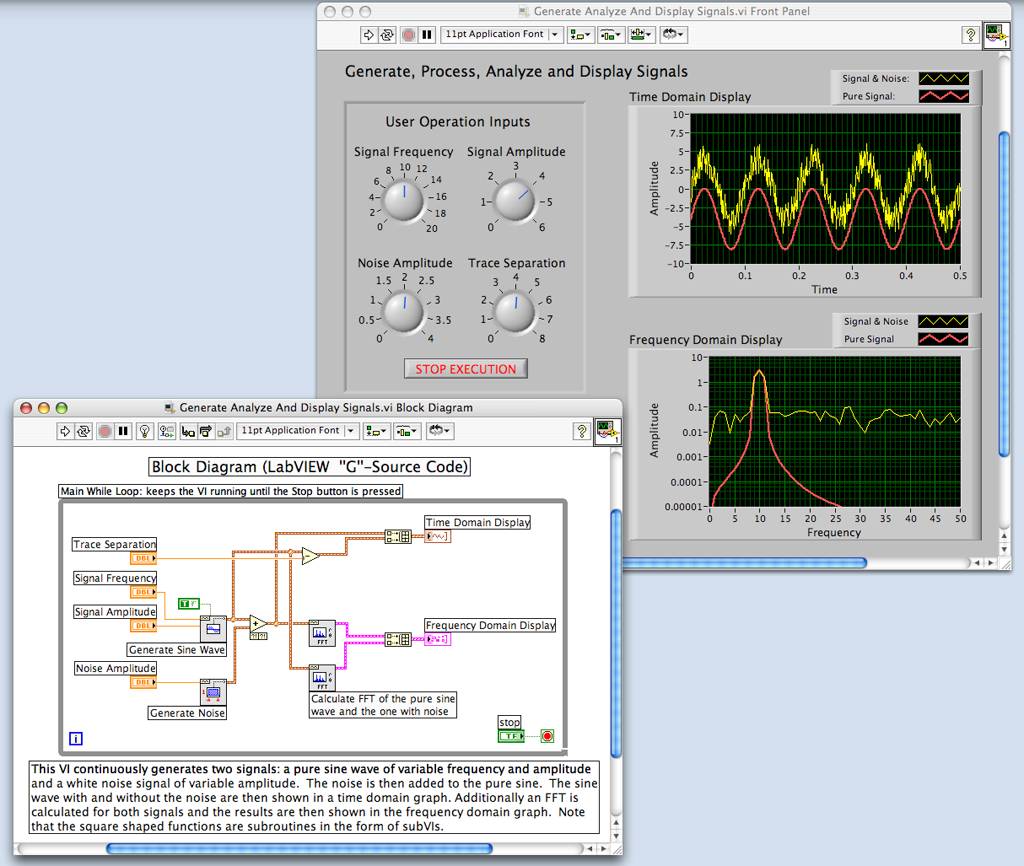Click the STOP EXECUTION button
This screenshot has width=1024, height=866.
coord(465,369)
